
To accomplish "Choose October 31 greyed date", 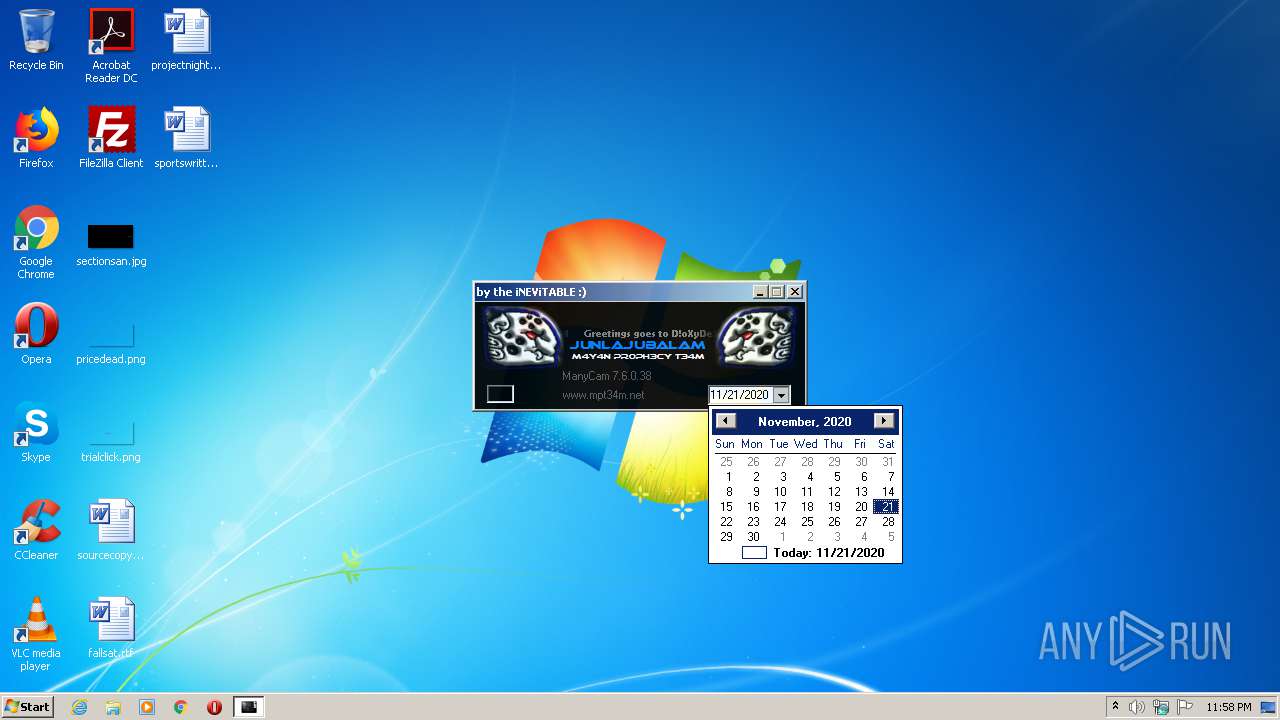I will (887, 462).
